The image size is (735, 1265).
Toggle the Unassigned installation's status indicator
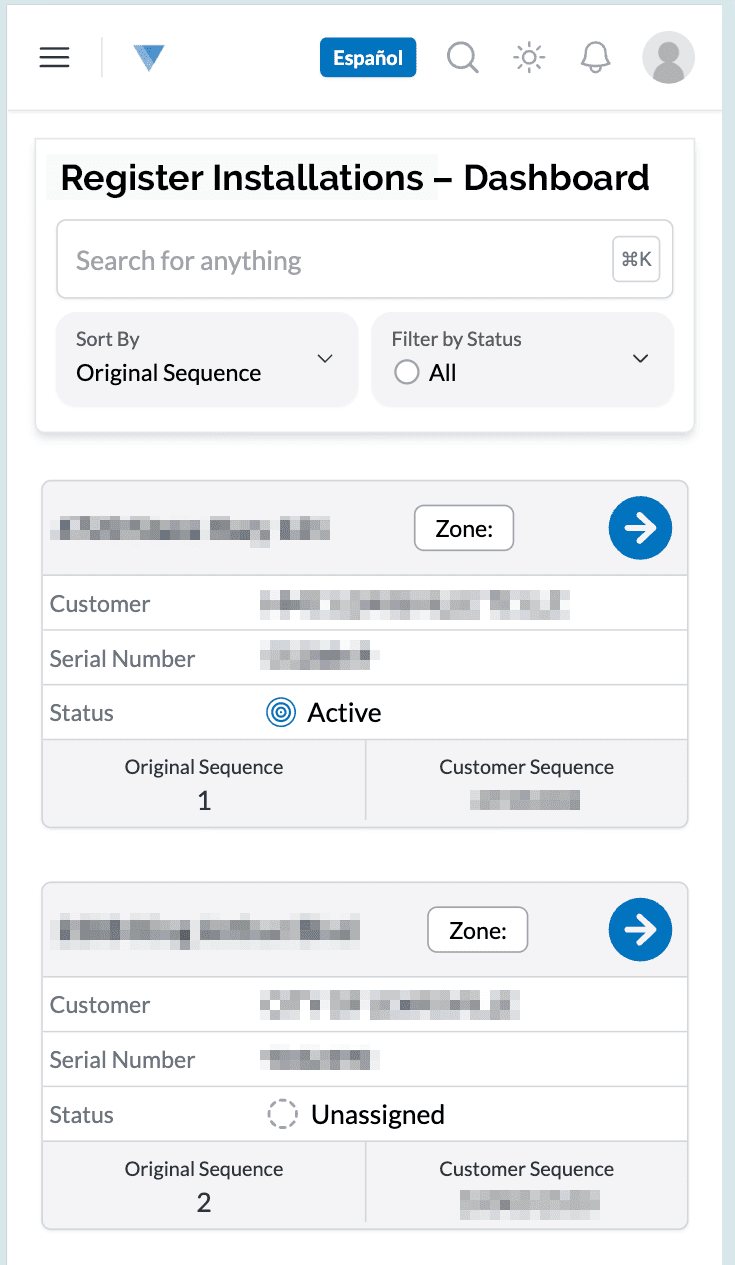click(x=283, y=1114)
